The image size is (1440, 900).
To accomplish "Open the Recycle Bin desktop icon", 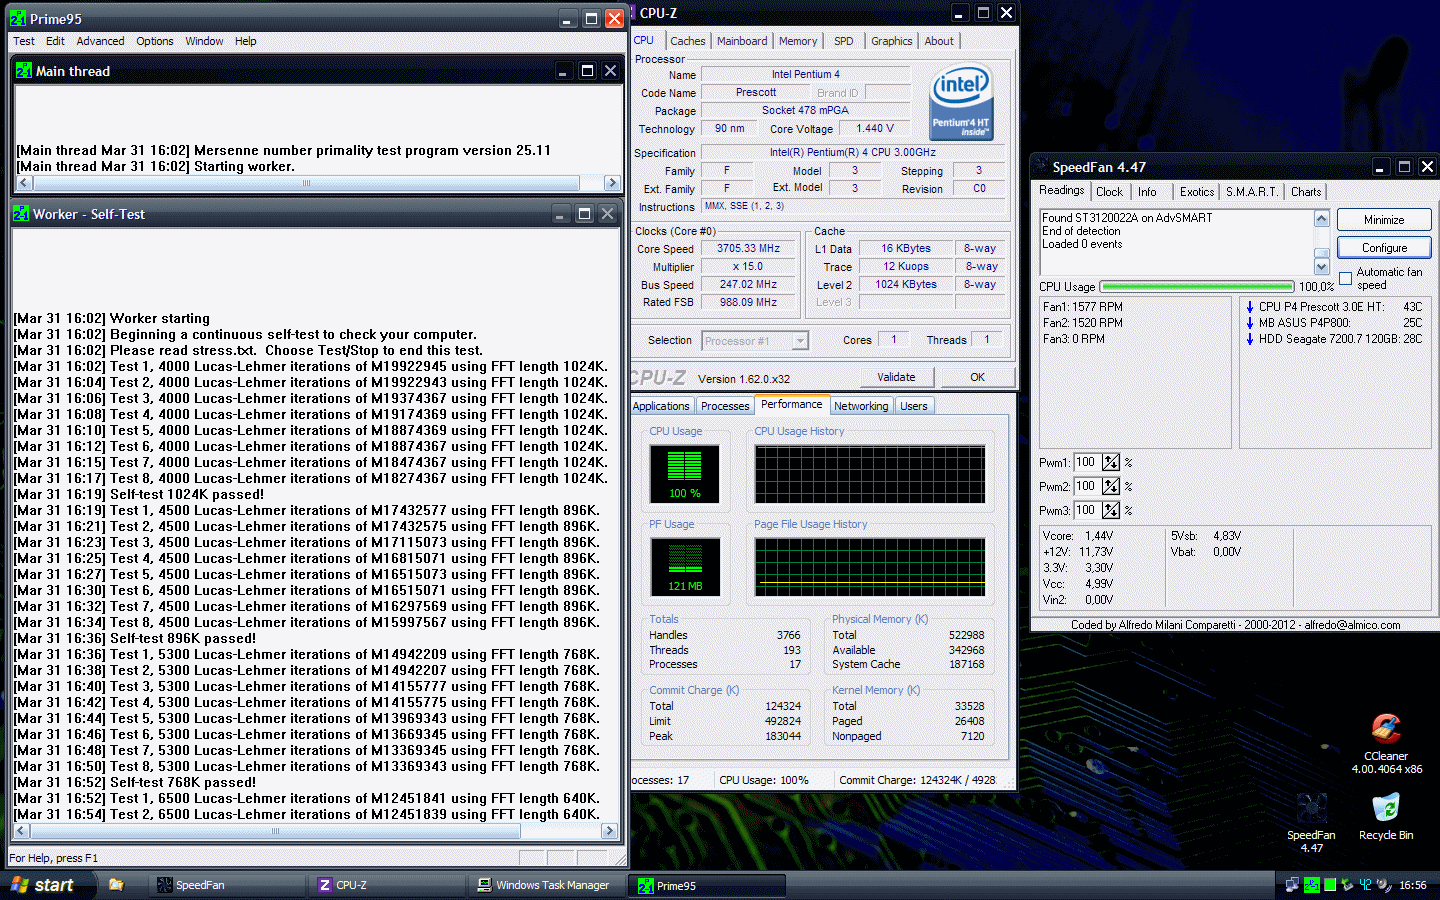I will pyautogui.click(x=1385, y=808).
